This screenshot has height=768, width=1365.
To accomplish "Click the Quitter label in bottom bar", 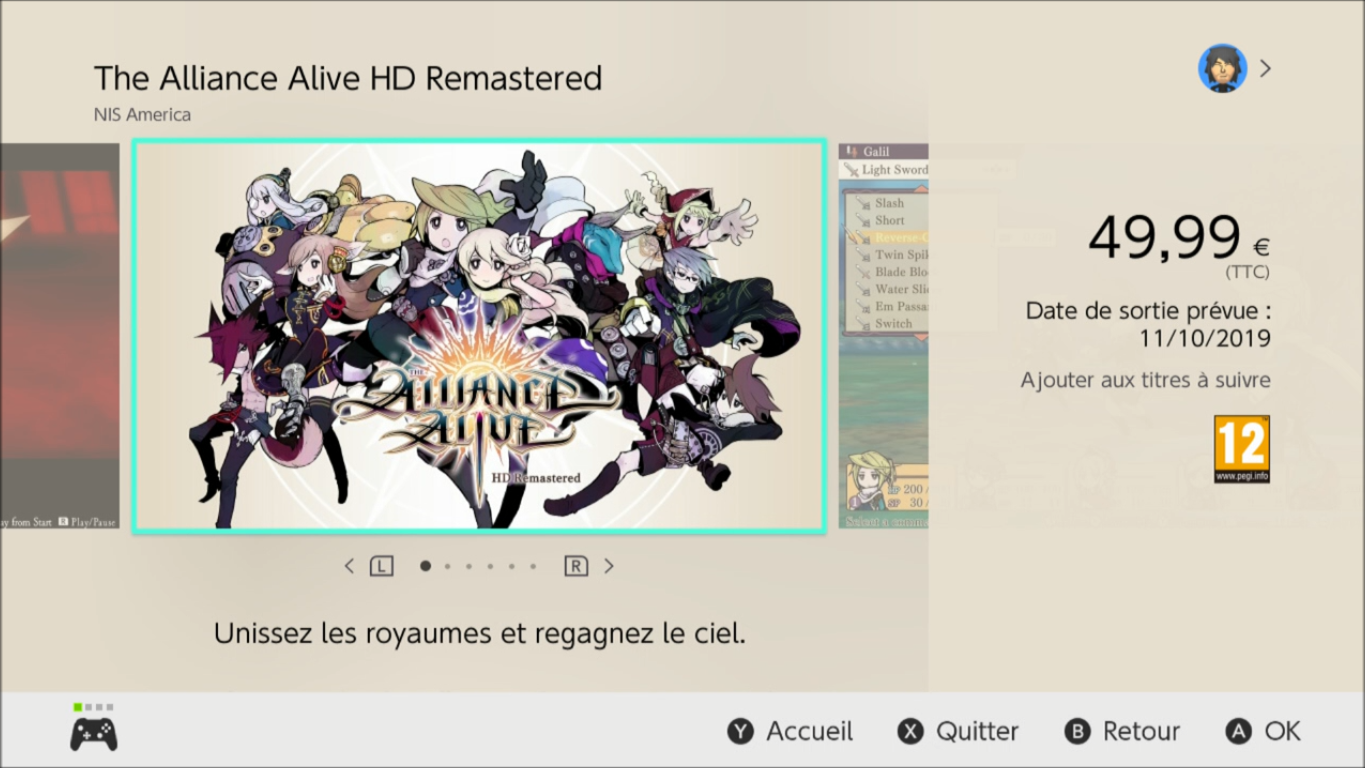I will 977,731.
